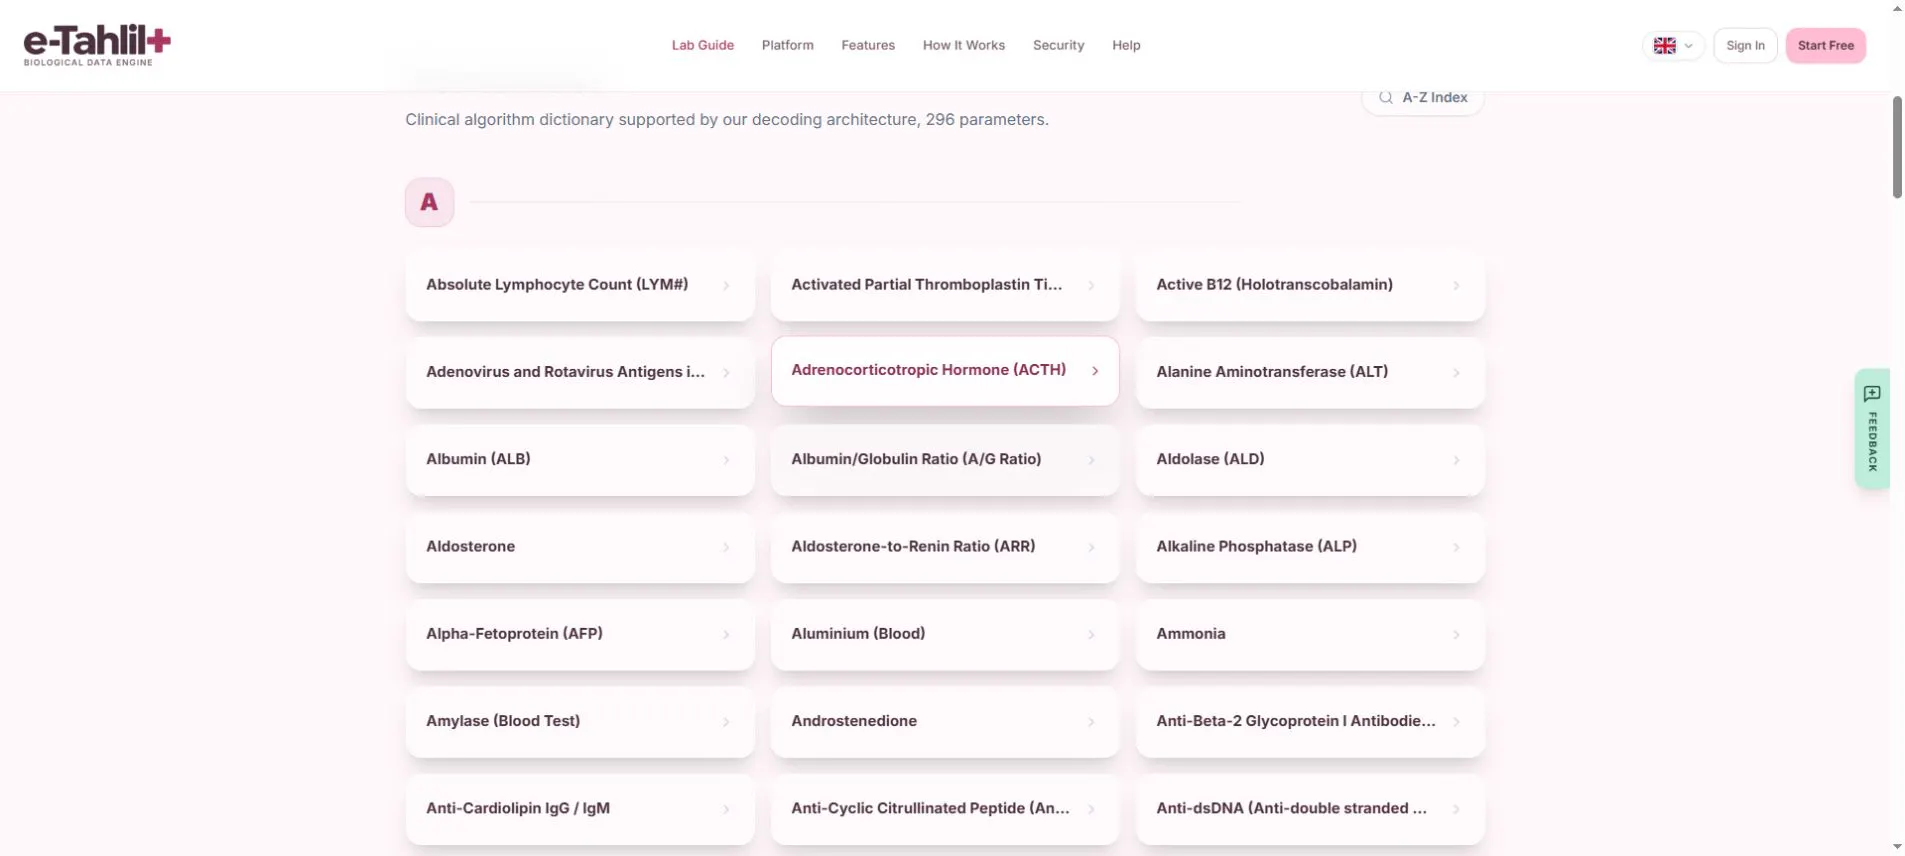Go to Security nav link

coord(1058,46)
